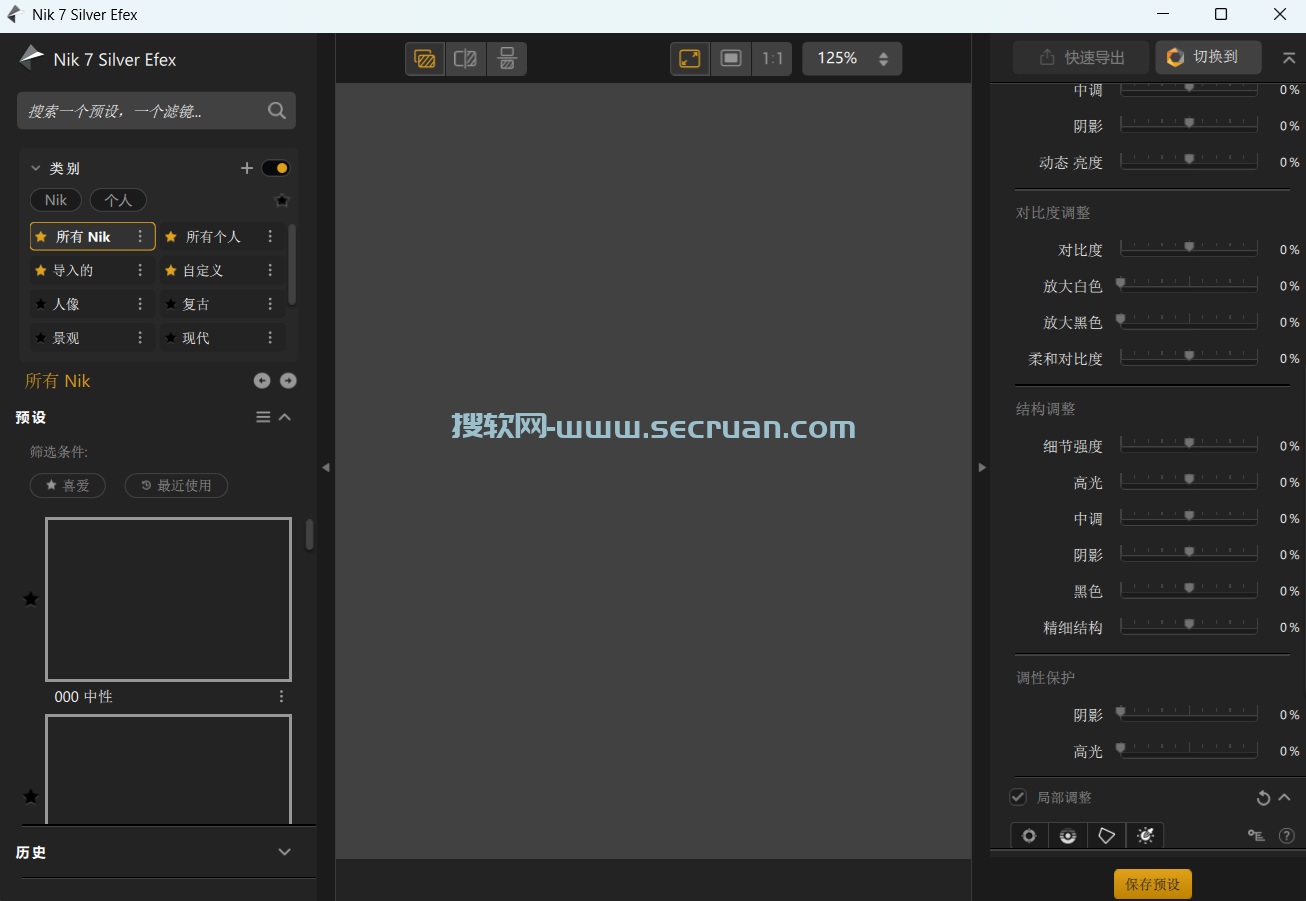Select the 000 中性 preset thumbnail

[x=168, y=599]
